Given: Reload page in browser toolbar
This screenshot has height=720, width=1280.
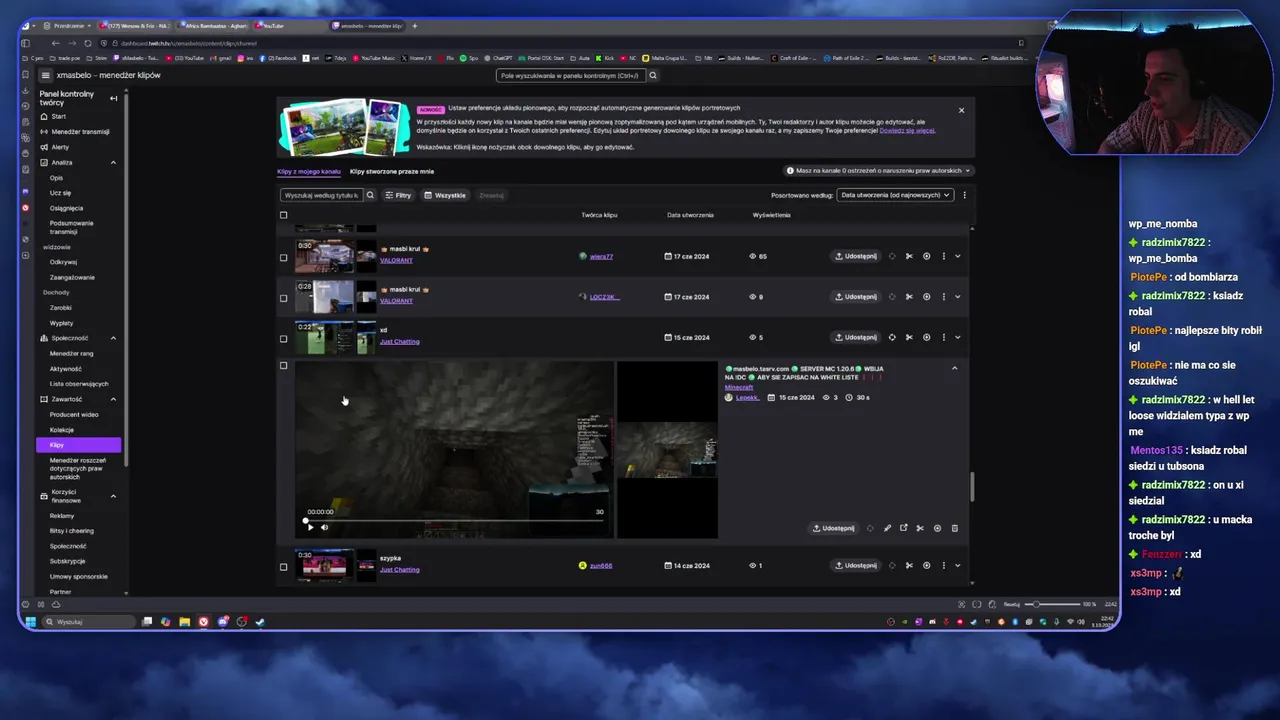Looking at the screenshot, I should click(x=88, y=43).
